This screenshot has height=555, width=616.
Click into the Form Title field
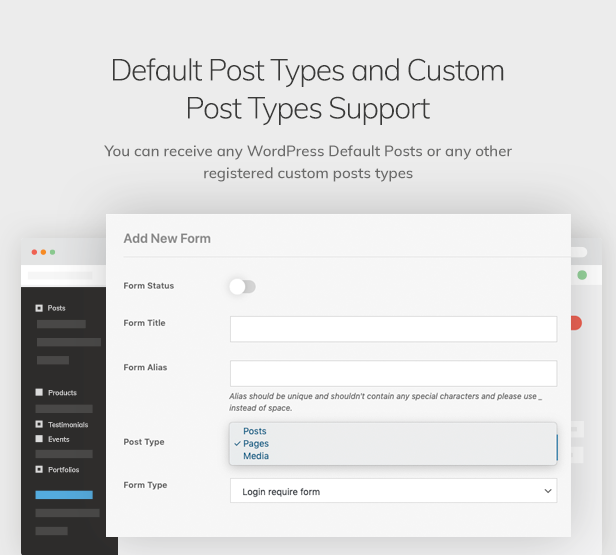(393, 329)
